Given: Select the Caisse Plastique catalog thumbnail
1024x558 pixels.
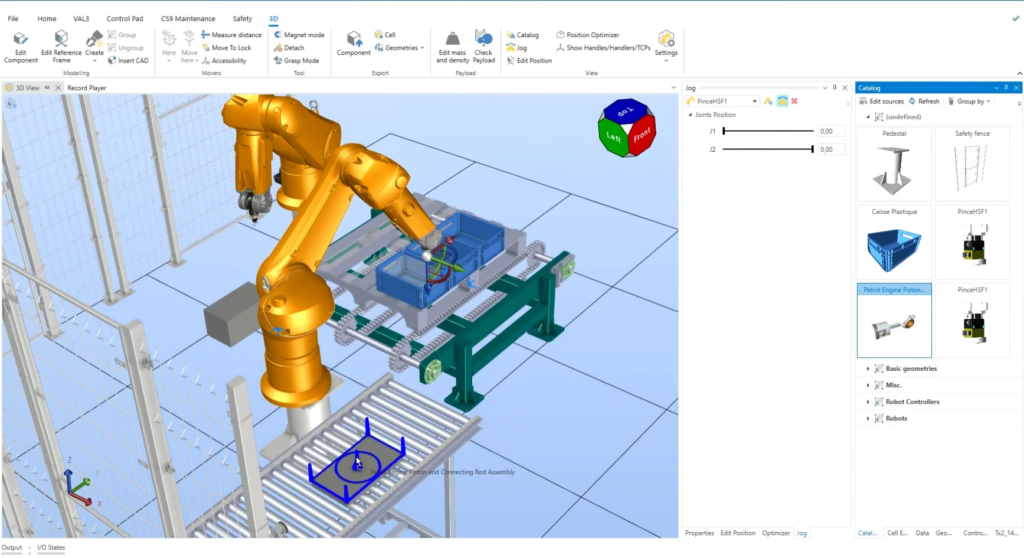Looking at the screenshot, I should tap(894, 243).
